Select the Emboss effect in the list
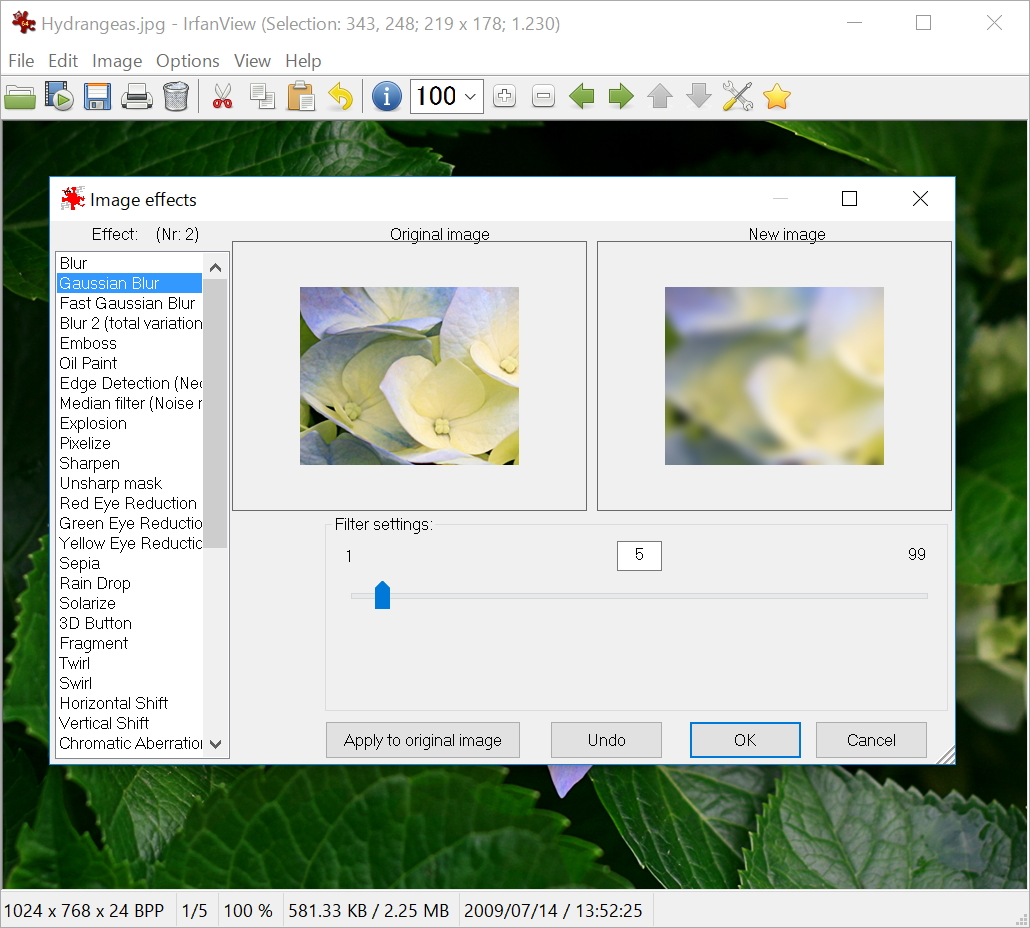This screenshot has height=928, width=1030. (x=87, y=343)
